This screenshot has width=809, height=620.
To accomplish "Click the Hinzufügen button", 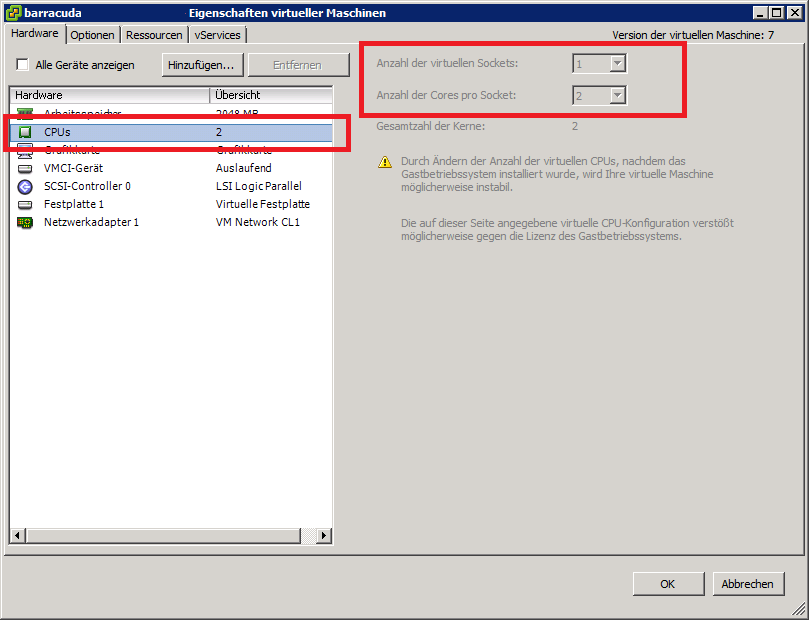I will pos(201,65).
